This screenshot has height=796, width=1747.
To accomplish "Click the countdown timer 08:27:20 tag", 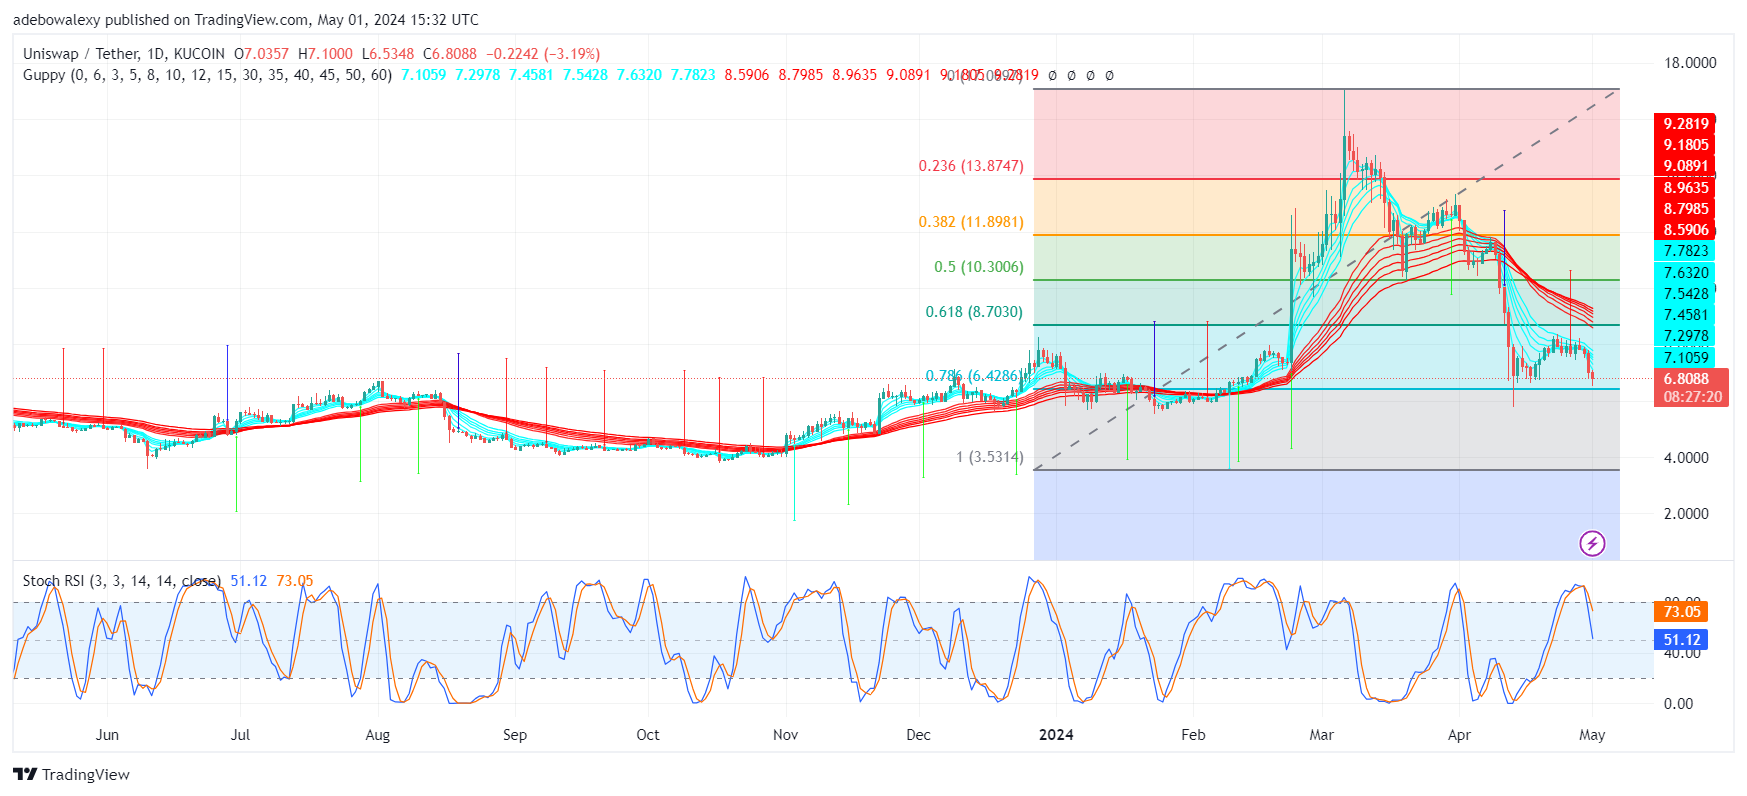I will coord(1692,397).
